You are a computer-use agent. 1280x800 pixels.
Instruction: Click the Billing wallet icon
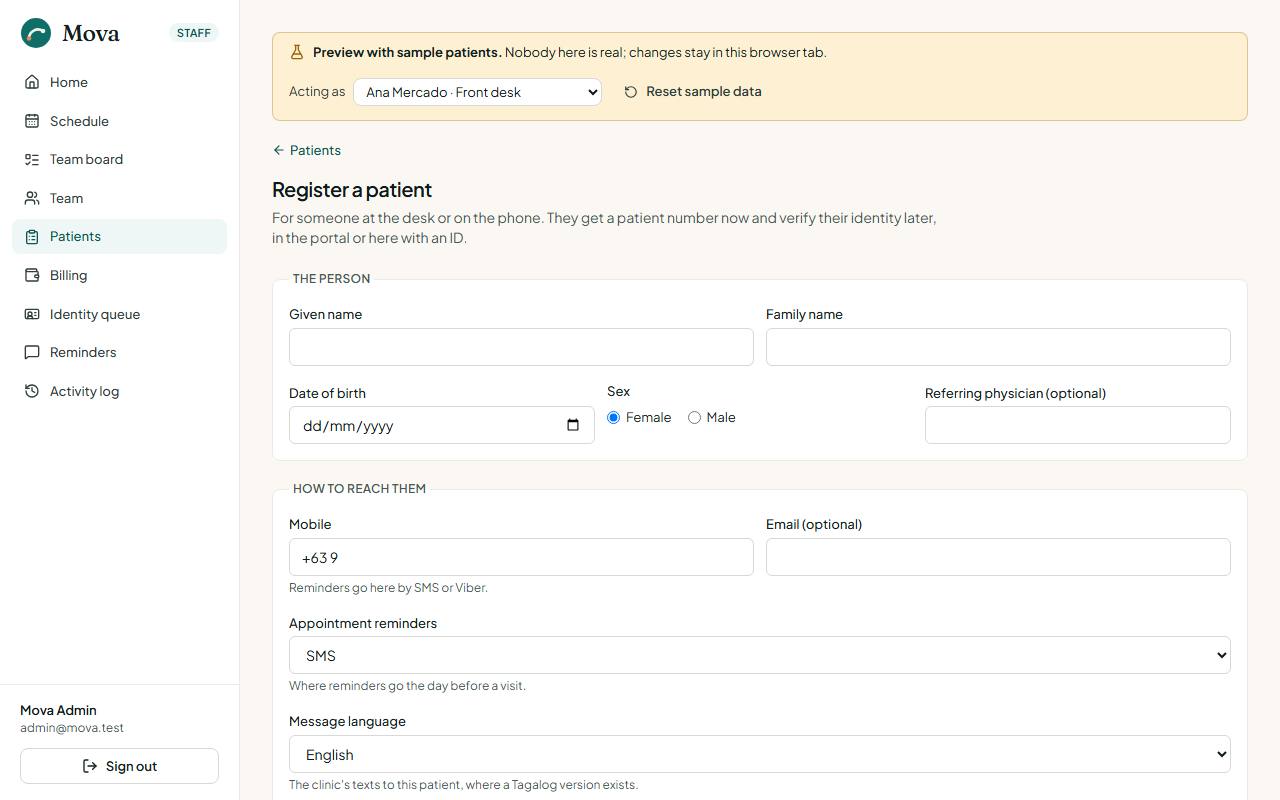32,275
